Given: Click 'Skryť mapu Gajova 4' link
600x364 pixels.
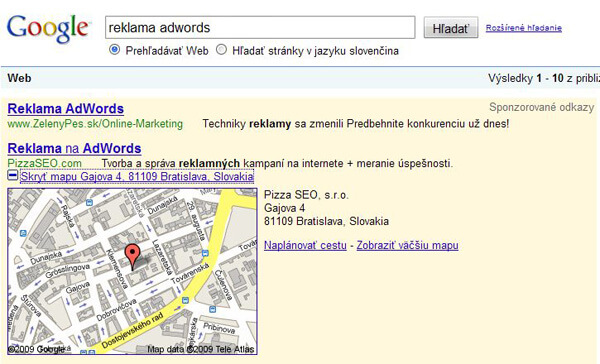Looking at the screenshot, I should (137, 176).
